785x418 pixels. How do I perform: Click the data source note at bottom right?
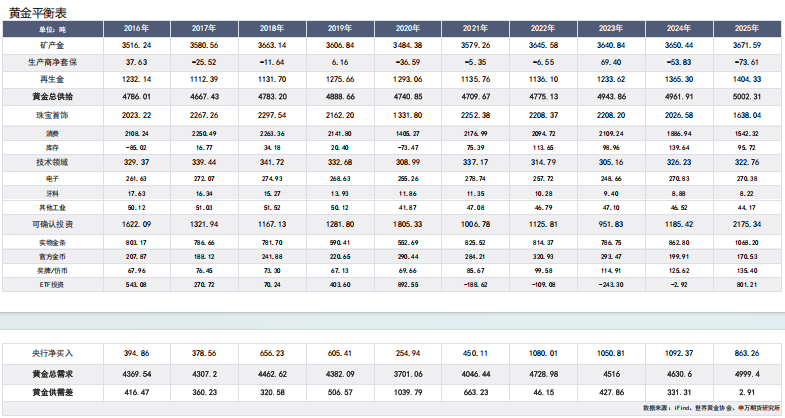pos(711,408)
